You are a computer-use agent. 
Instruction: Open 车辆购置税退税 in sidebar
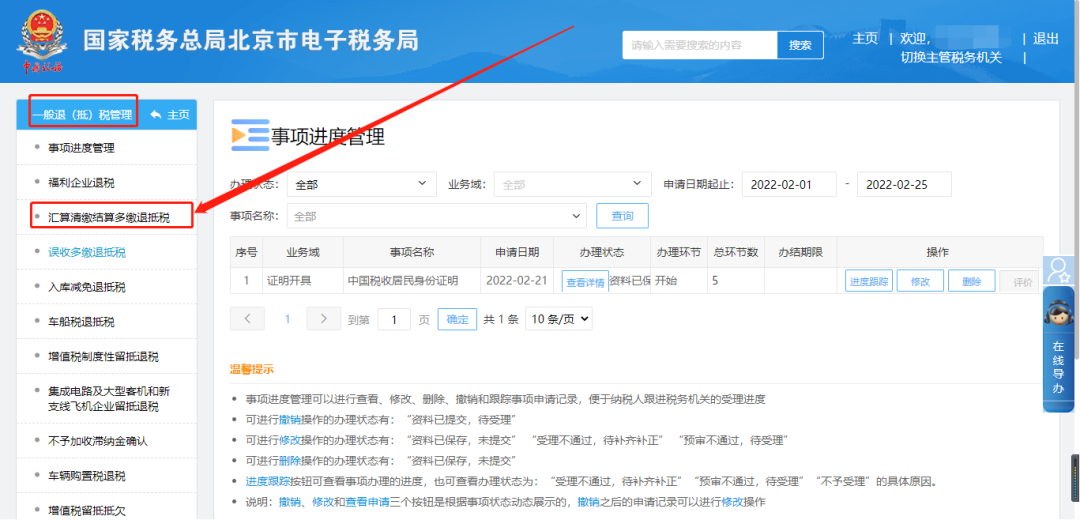click(87, 476)
